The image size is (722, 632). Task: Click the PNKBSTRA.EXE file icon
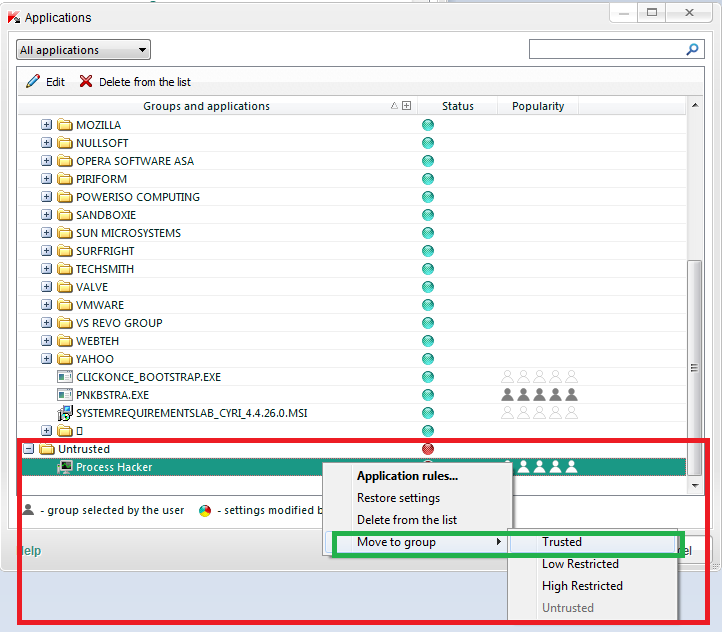coord(65,395)
